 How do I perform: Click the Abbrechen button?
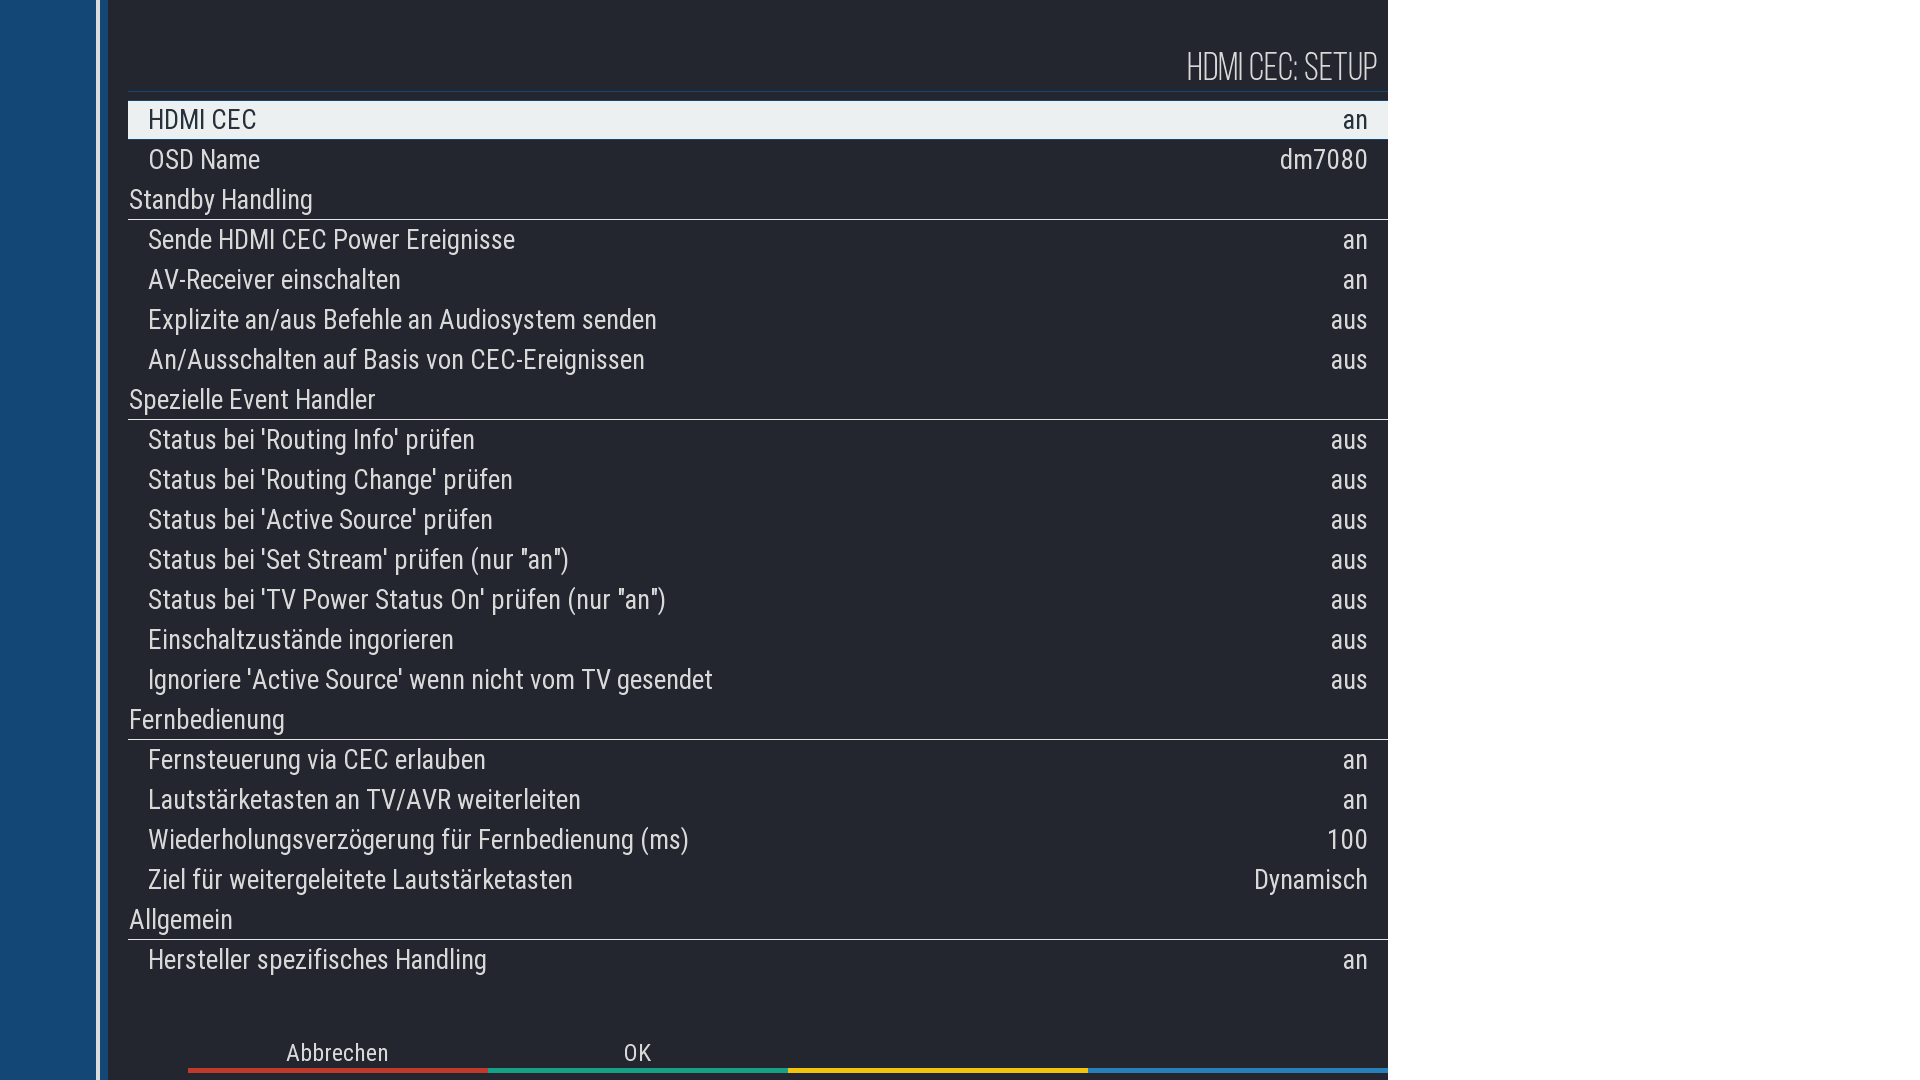tap(337, 1054)
